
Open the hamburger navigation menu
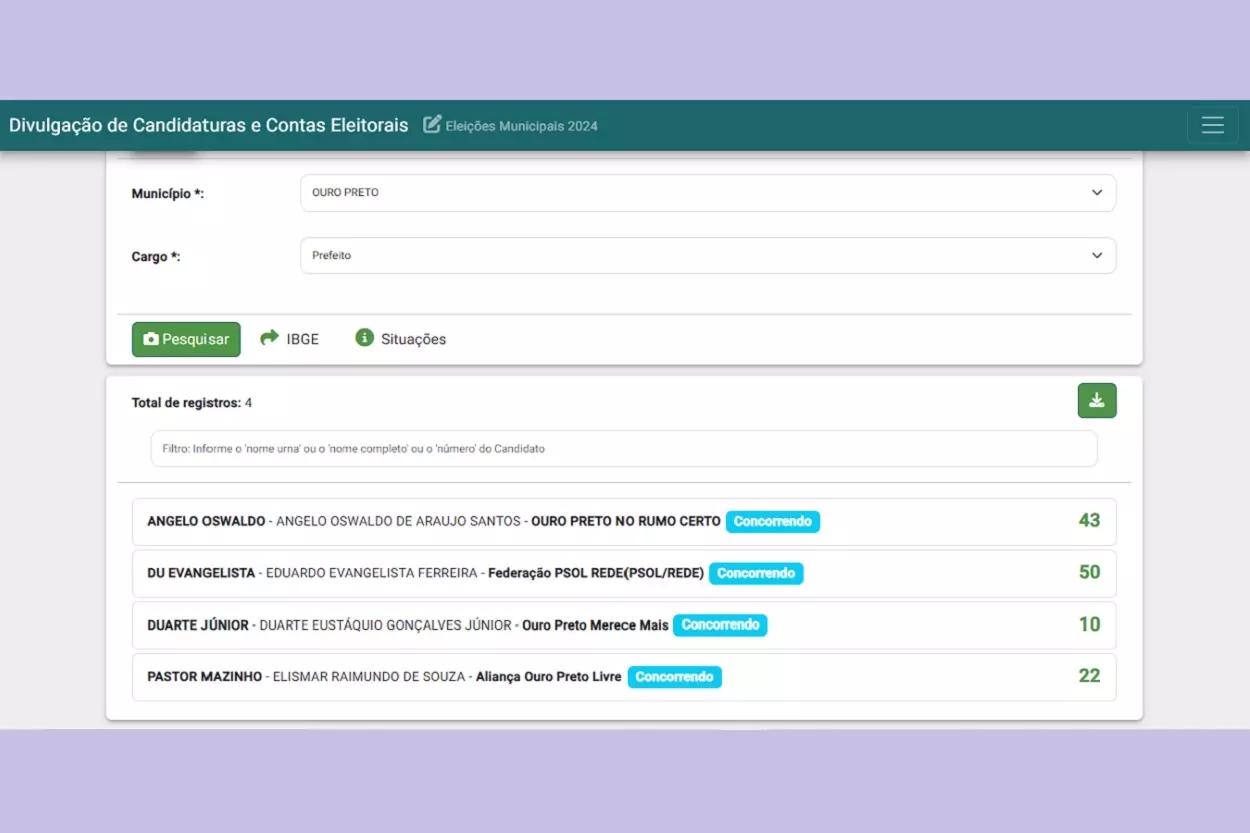coord(1212,125)
